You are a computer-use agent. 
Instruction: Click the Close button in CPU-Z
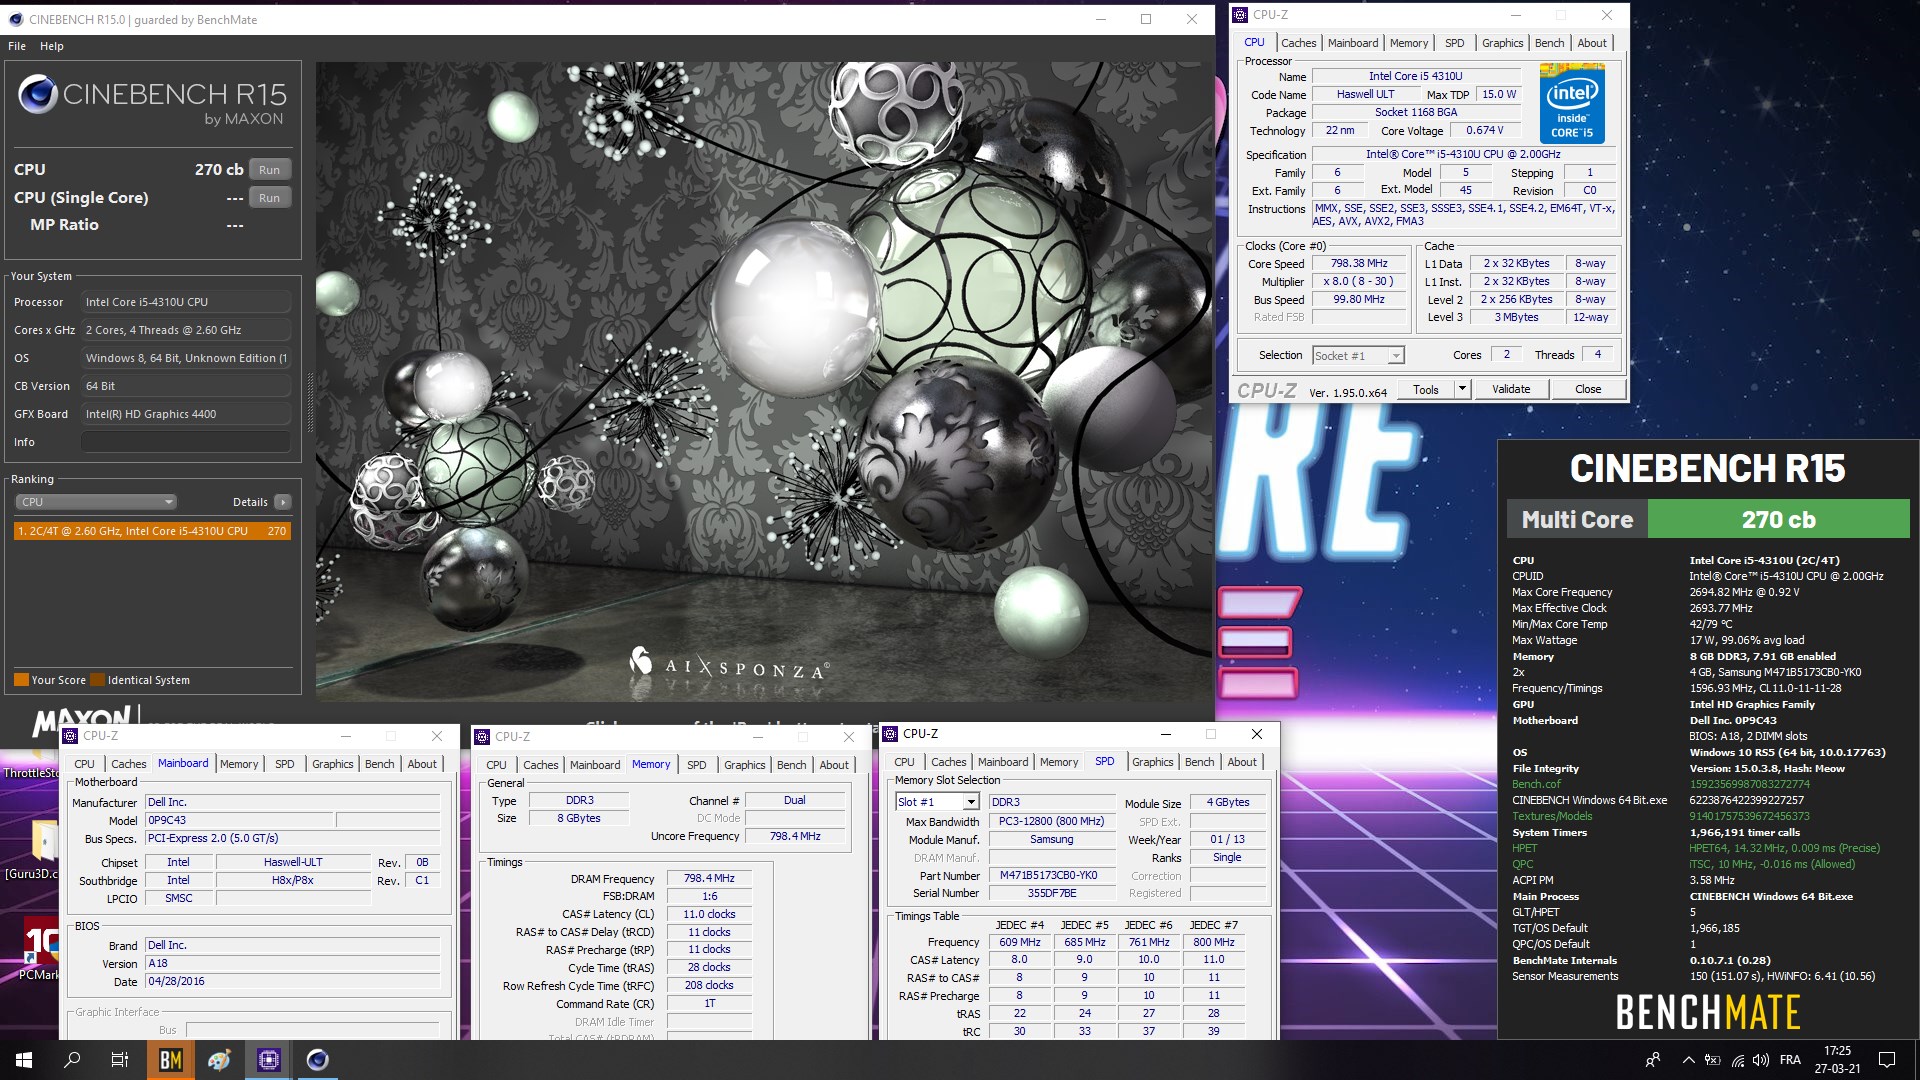point(1588,389)
